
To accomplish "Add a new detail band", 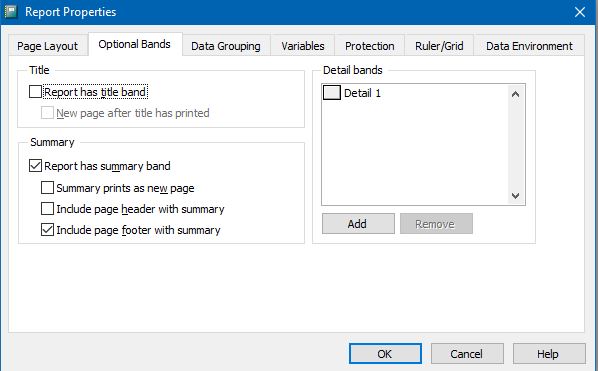I will click(358, 224).
